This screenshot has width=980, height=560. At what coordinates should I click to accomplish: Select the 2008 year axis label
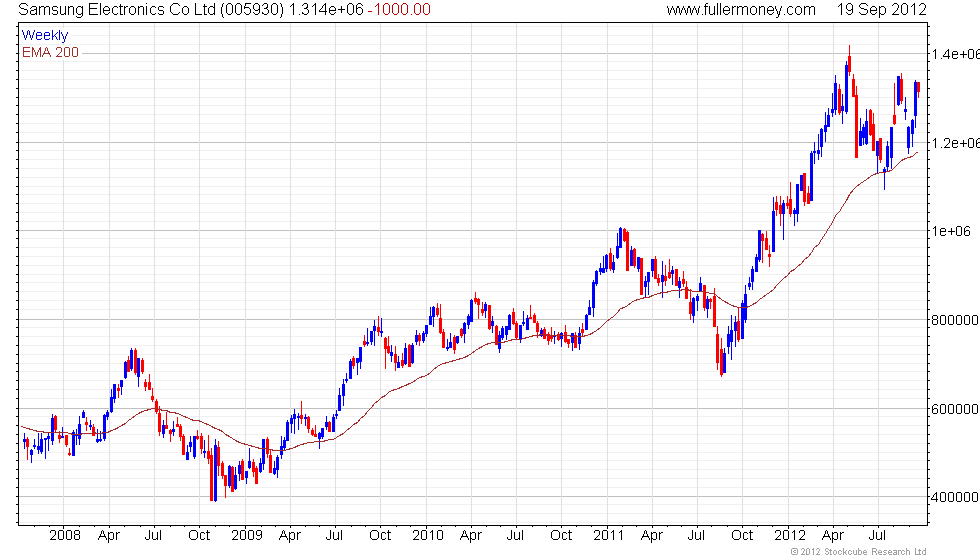click(65, 535)
